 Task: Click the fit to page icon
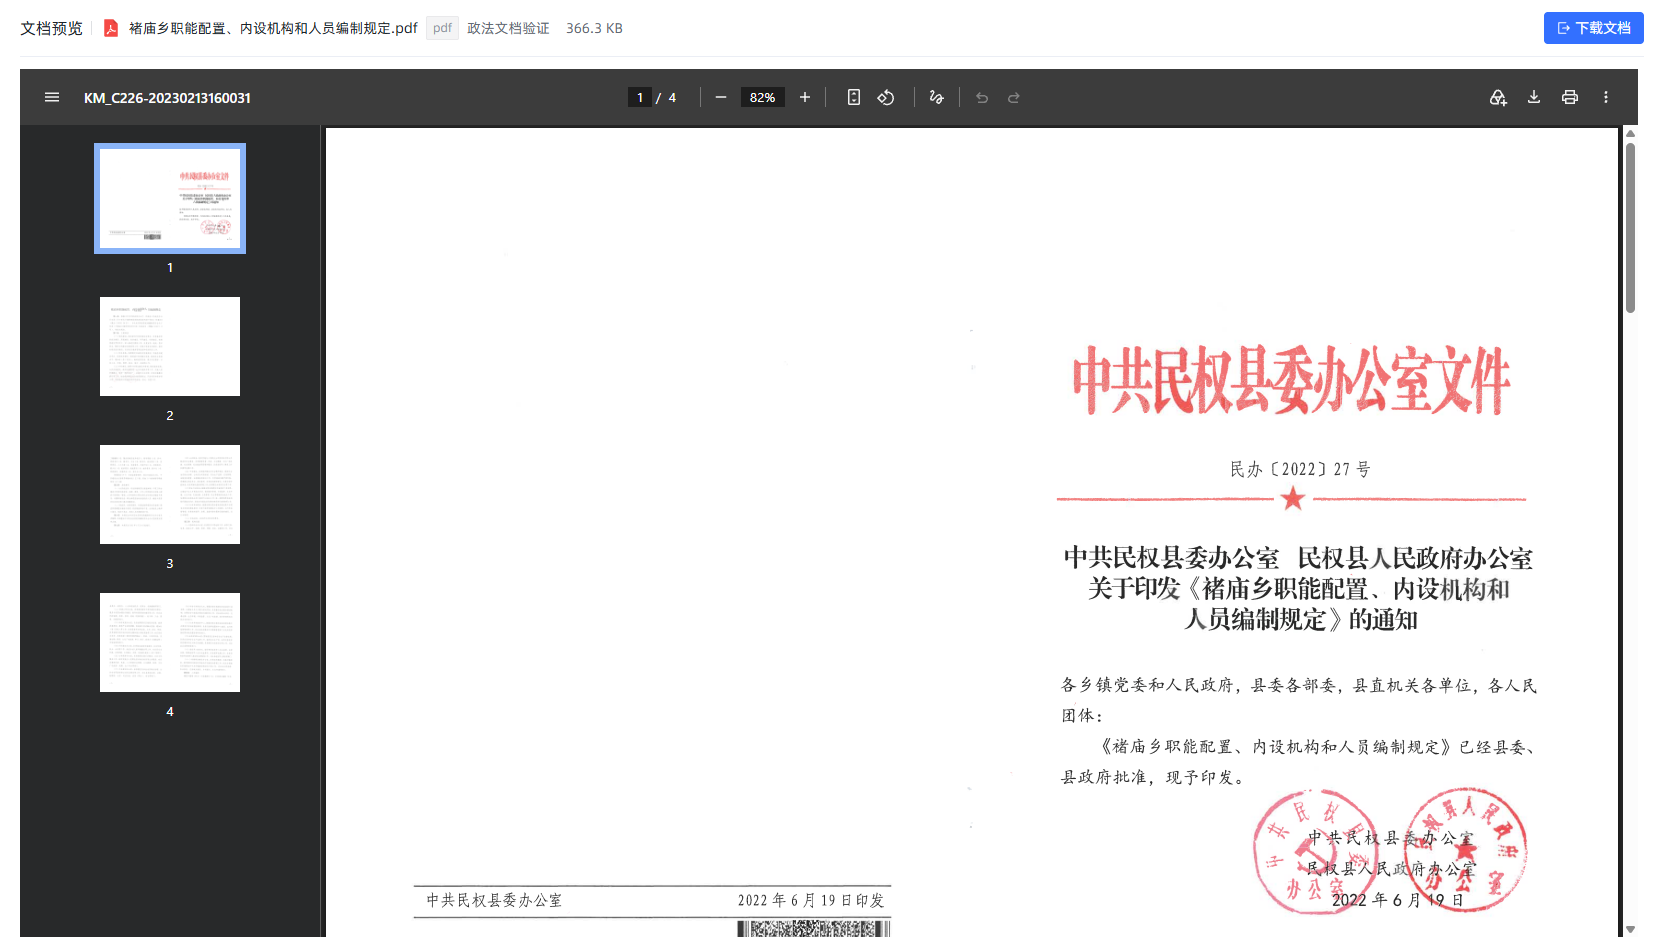pyautogui.click(x=853, y=97)
